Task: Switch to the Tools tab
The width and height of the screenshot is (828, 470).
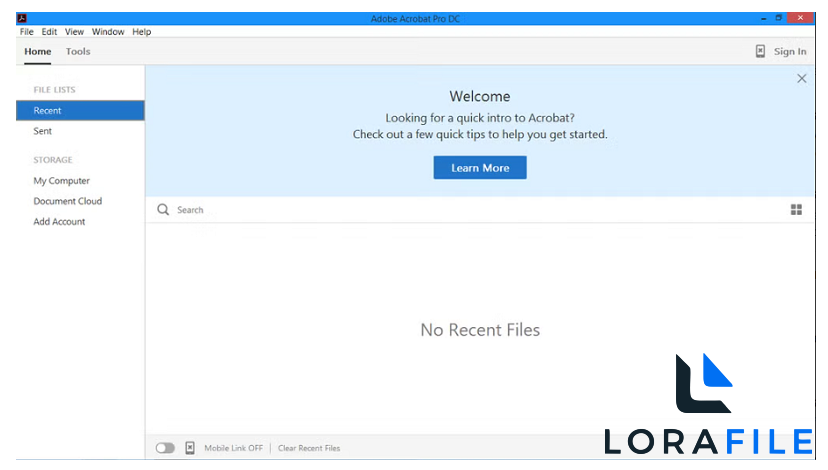Action: click(78, 51)
